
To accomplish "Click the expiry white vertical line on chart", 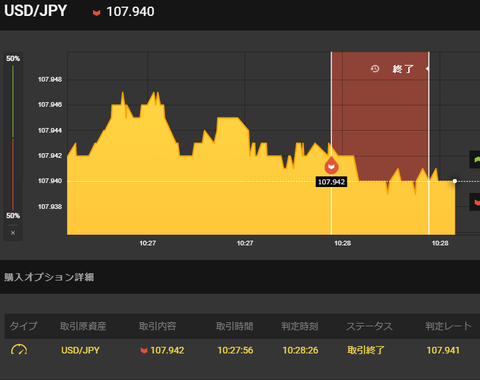I will tap(429, 143).
